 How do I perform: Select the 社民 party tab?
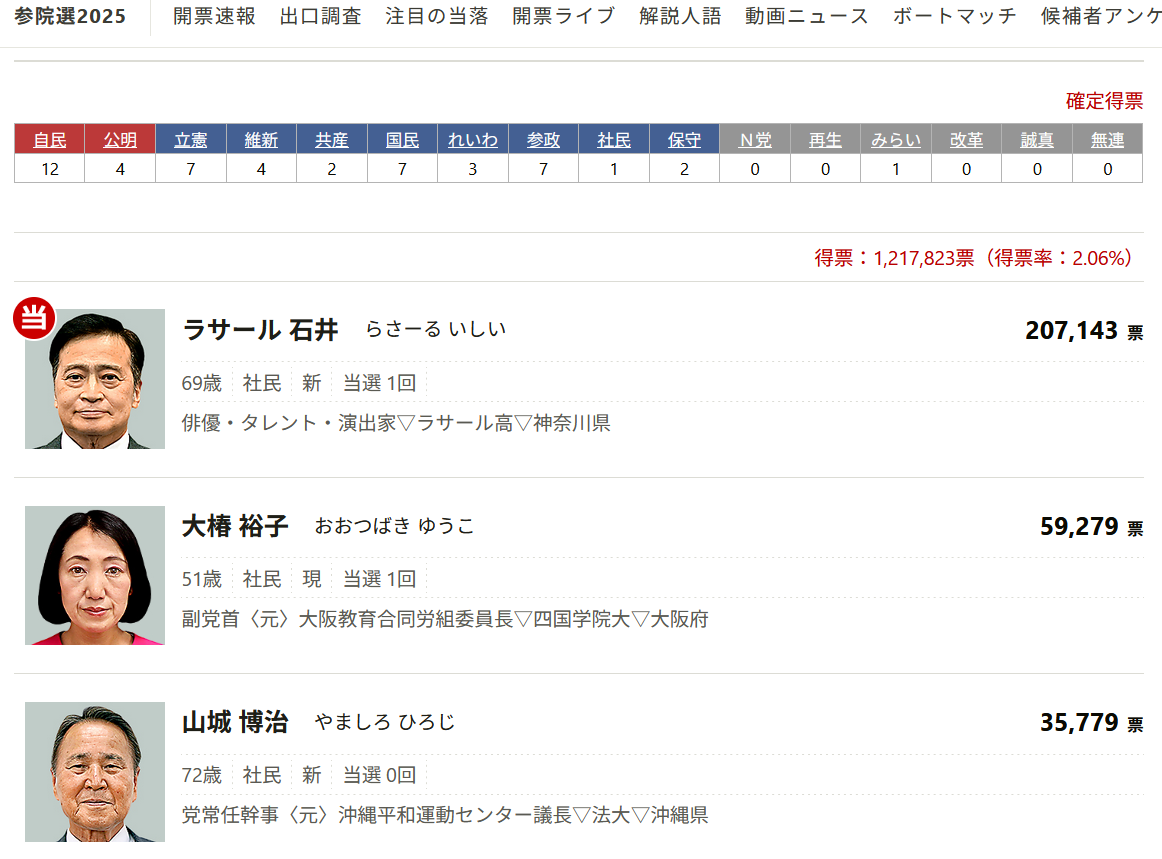(614, 140)
